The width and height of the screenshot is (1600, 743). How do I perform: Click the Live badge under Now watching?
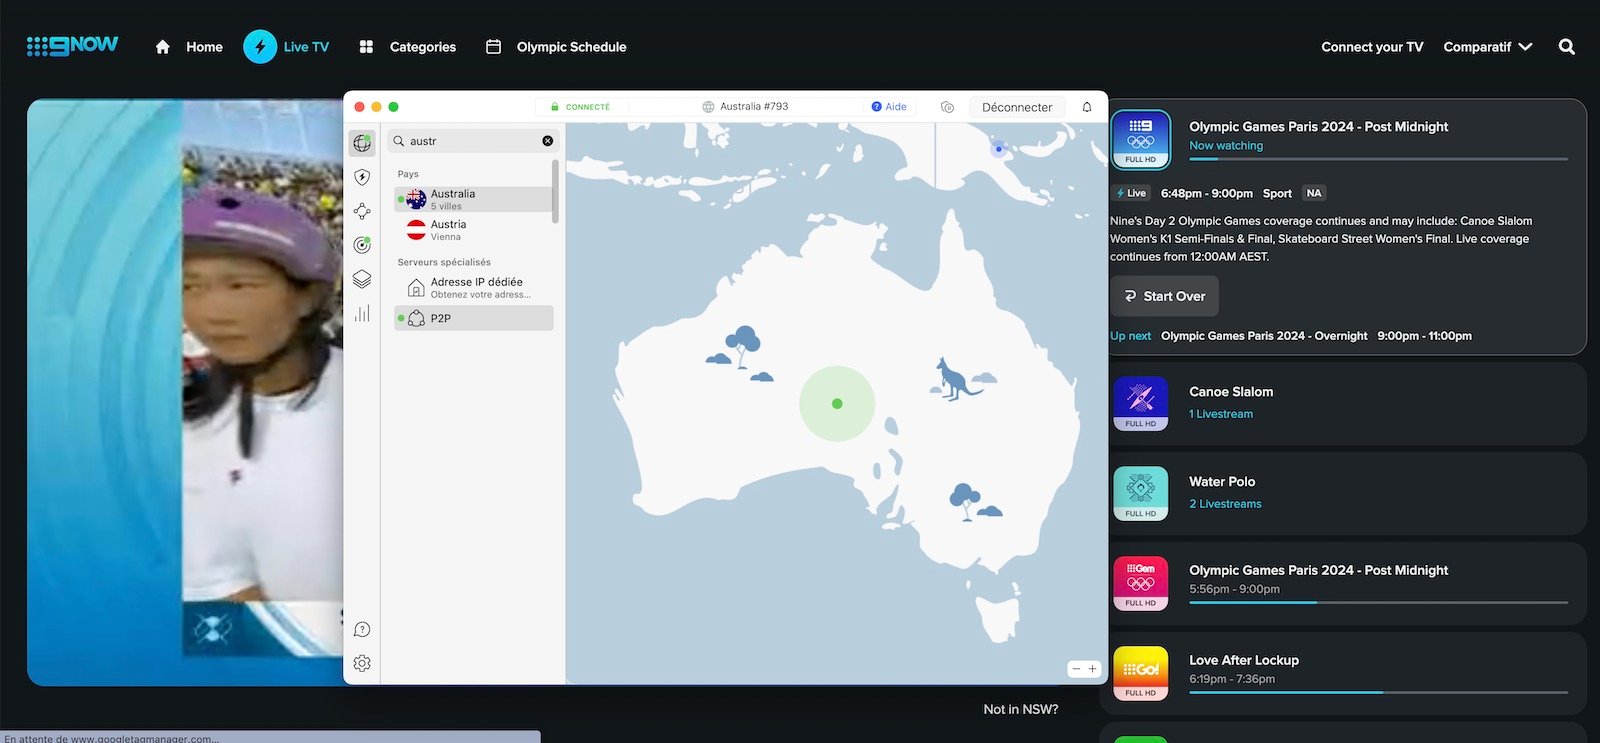[1132, 193]
